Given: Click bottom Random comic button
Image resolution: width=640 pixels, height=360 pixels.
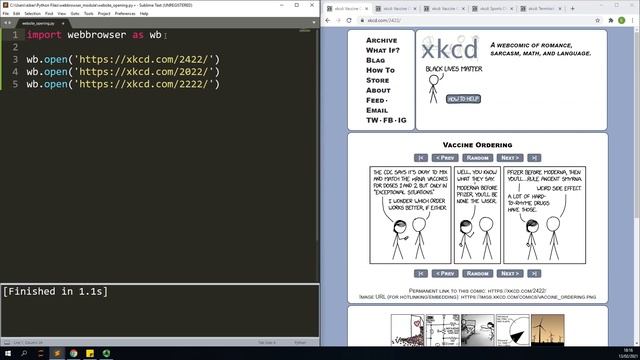Looking at the screenshot, I should pos(478,273).
